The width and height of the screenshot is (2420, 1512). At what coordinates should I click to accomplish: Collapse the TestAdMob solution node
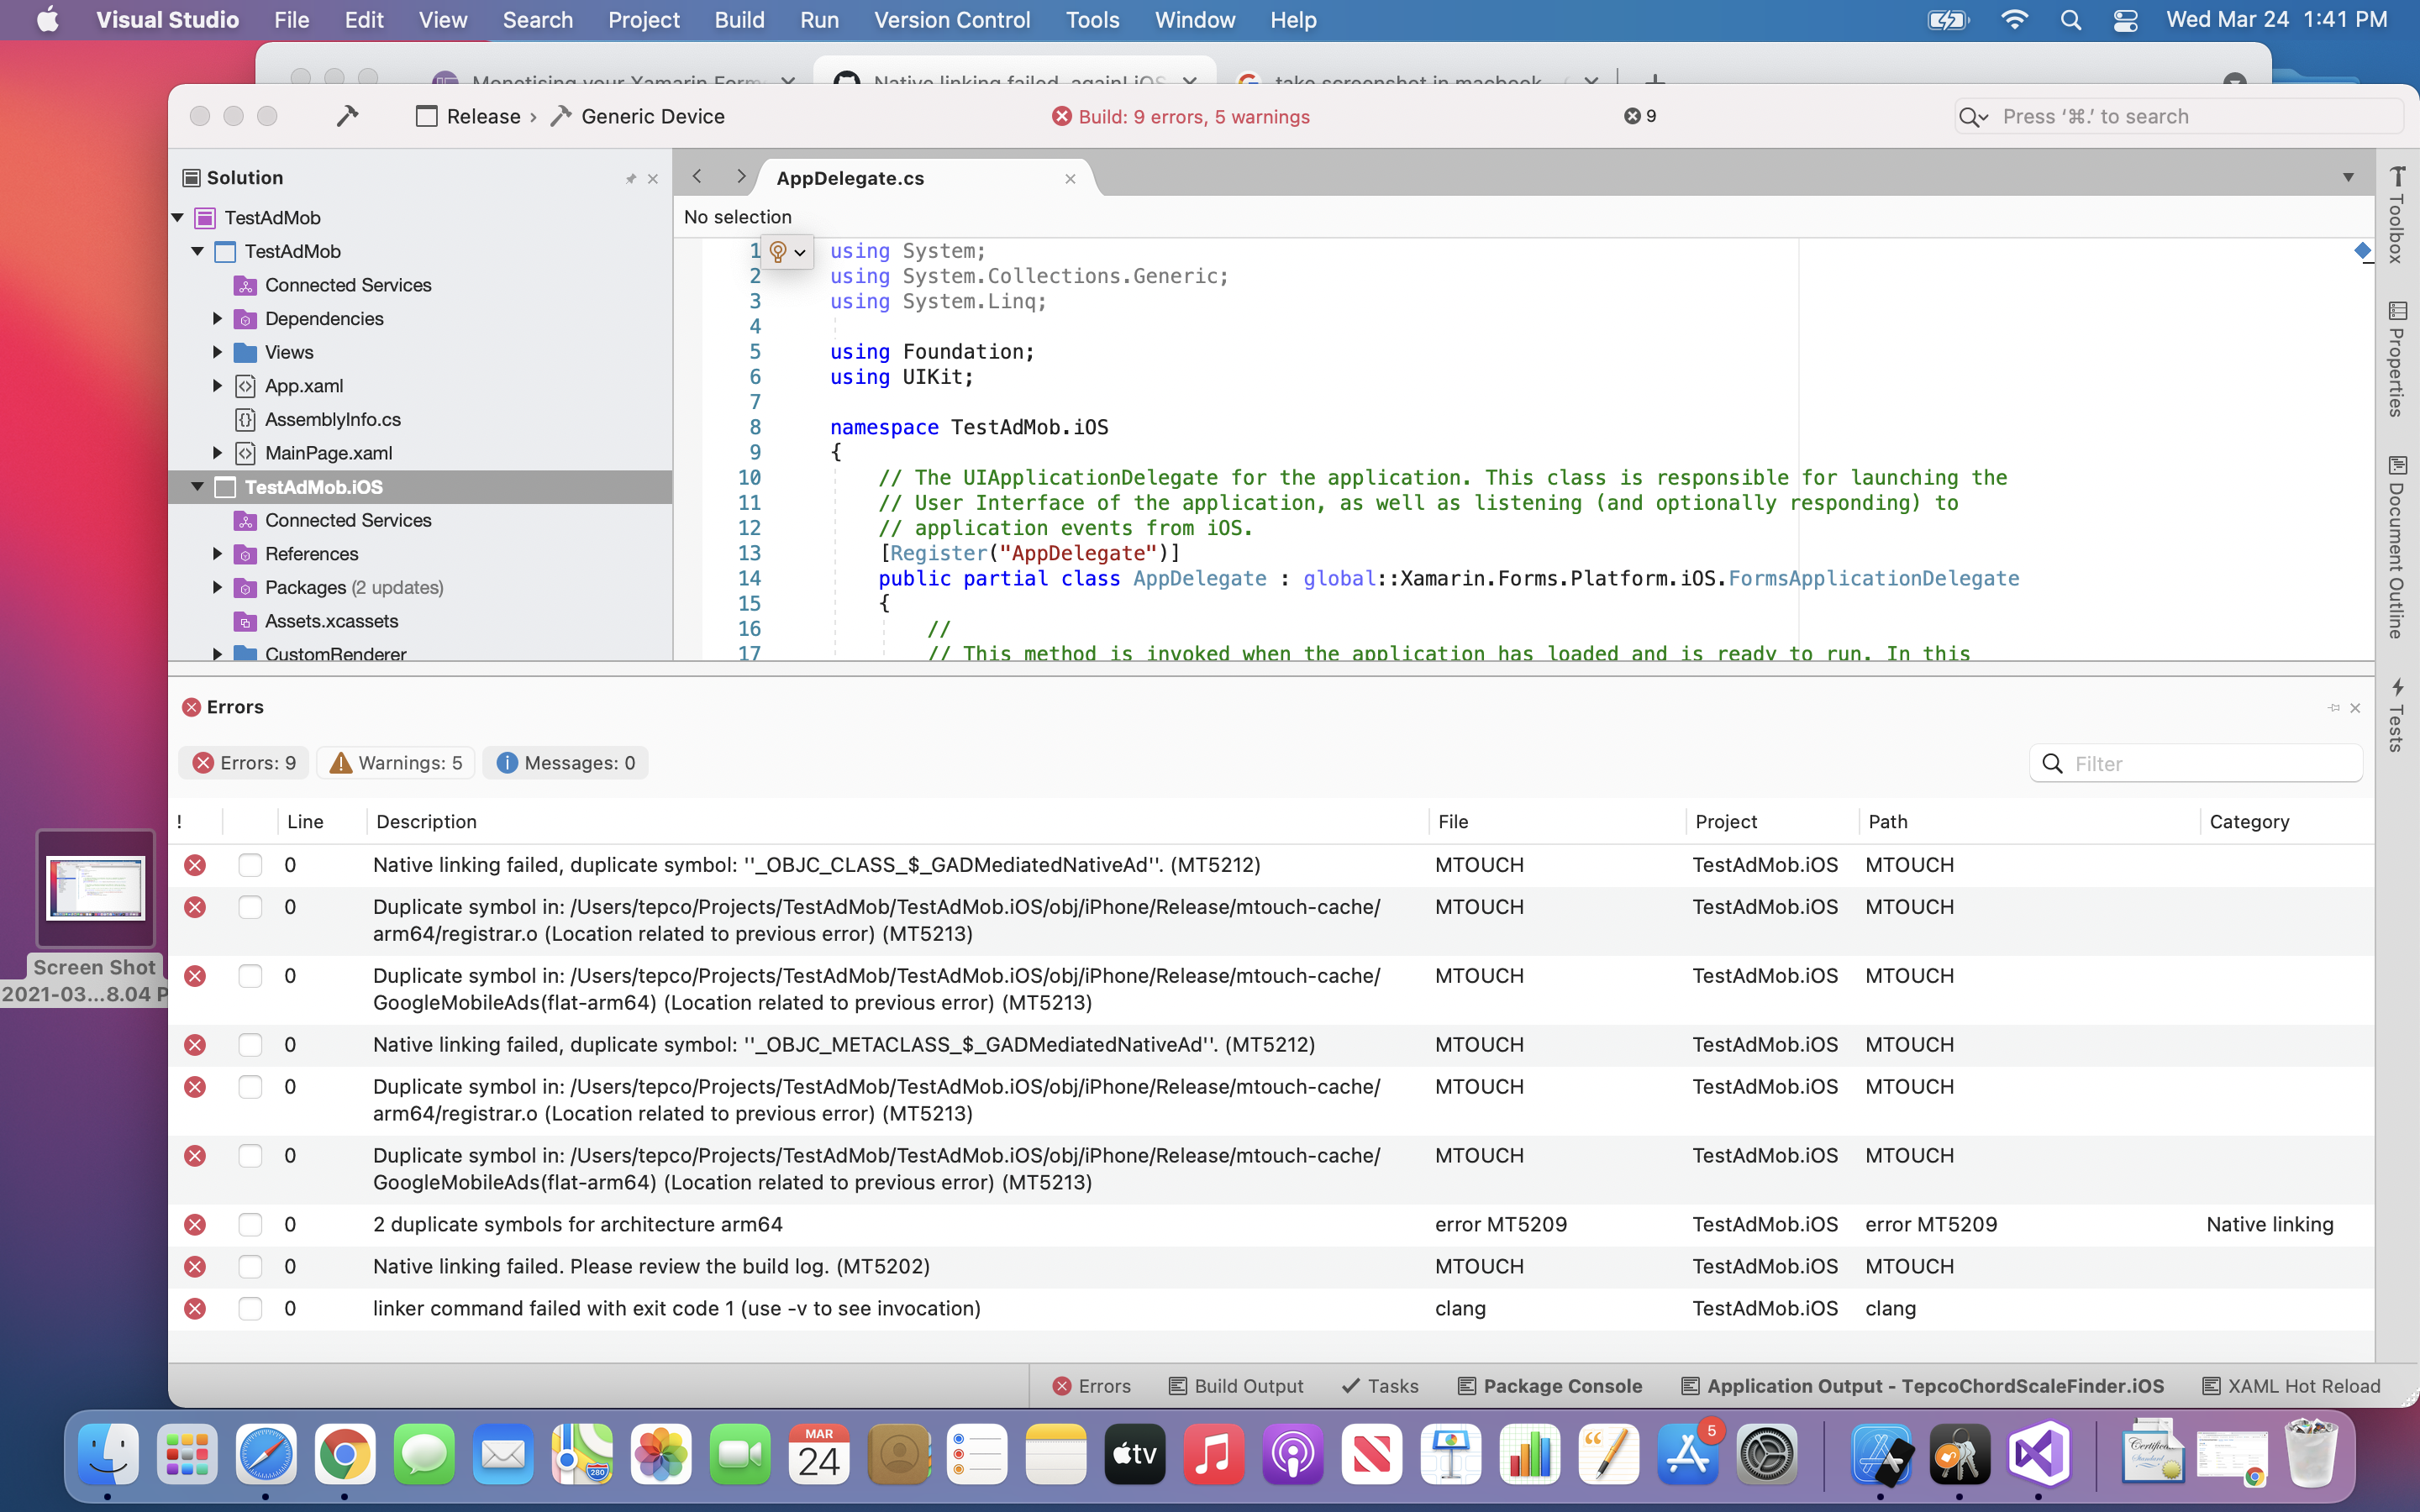[x=178, y=217]
